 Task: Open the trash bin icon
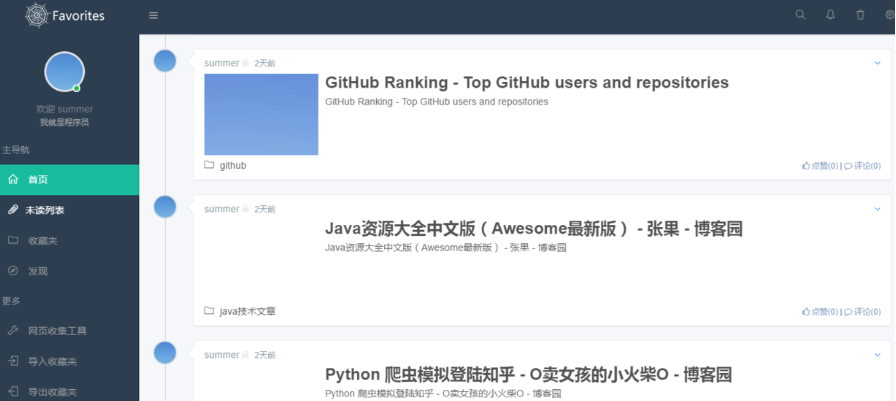point(860,15)
